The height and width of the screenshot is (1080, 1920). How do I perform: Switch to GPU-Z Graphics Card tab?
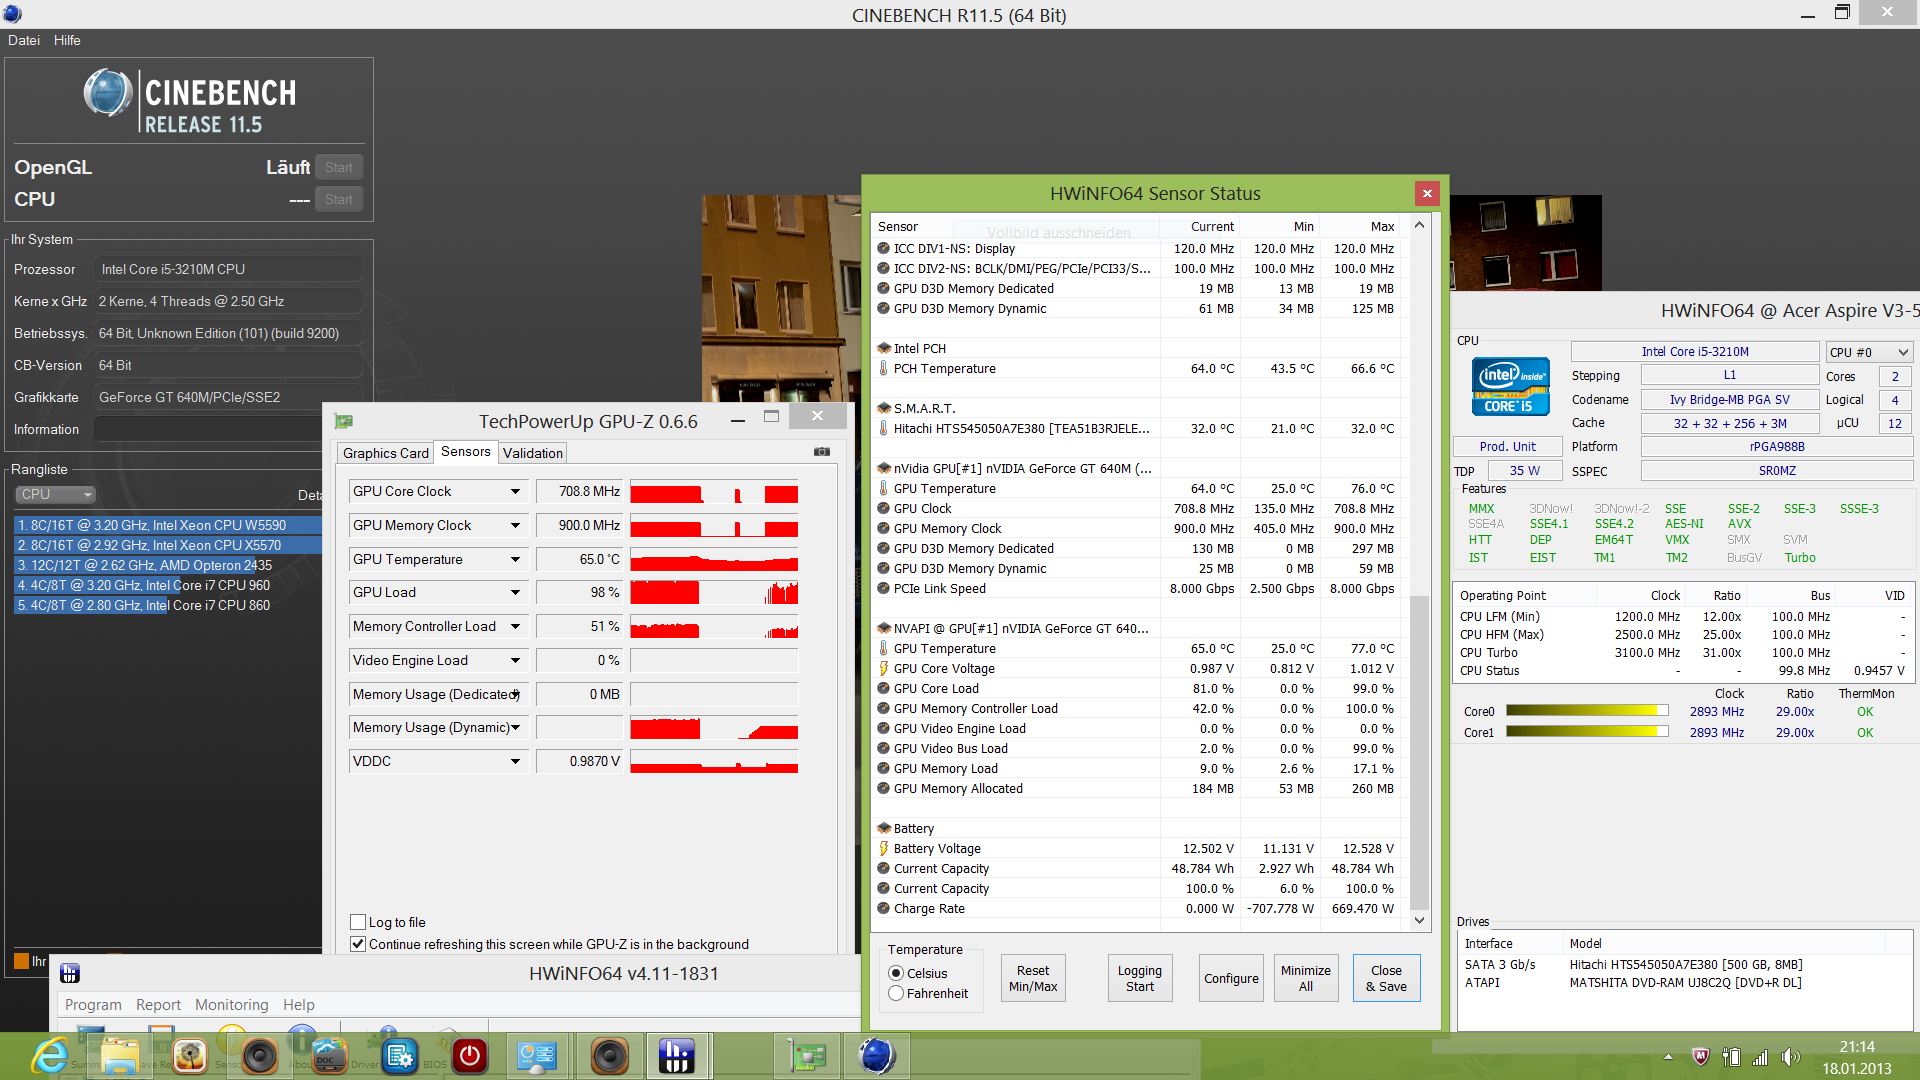[385, 453]
